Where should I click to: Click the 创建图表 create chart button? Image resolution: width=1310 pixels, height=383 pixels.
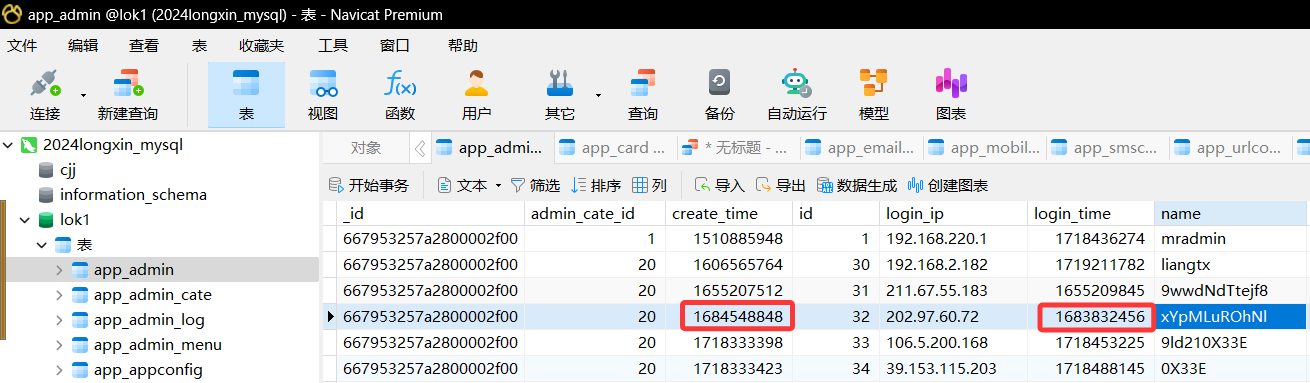pos(947,185)
